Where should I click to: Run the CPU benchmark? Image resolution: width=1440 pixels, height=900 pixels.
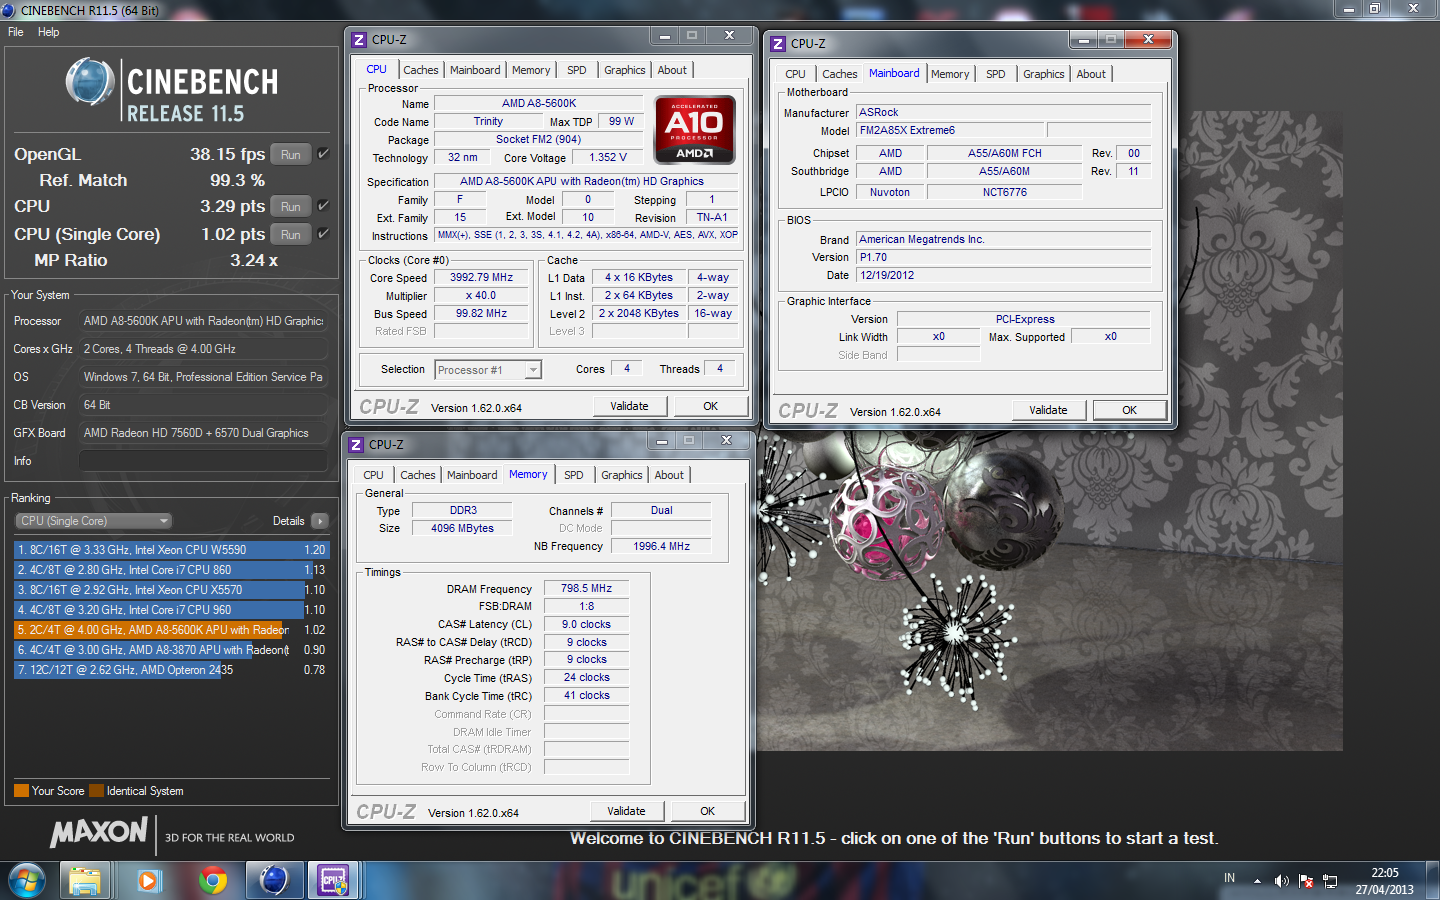(x=290, y=206)
